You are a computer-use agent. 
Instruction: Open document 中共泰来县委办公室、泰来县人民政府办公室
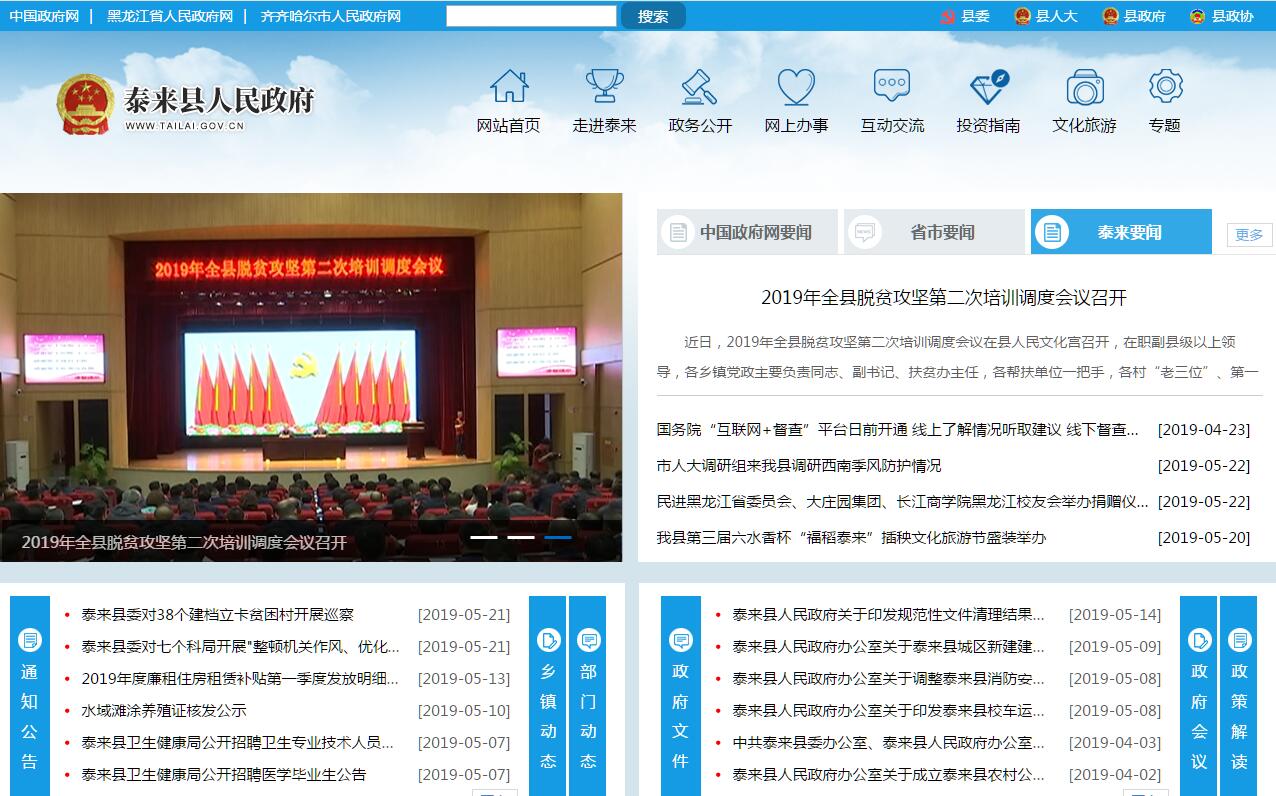point(889,743)
